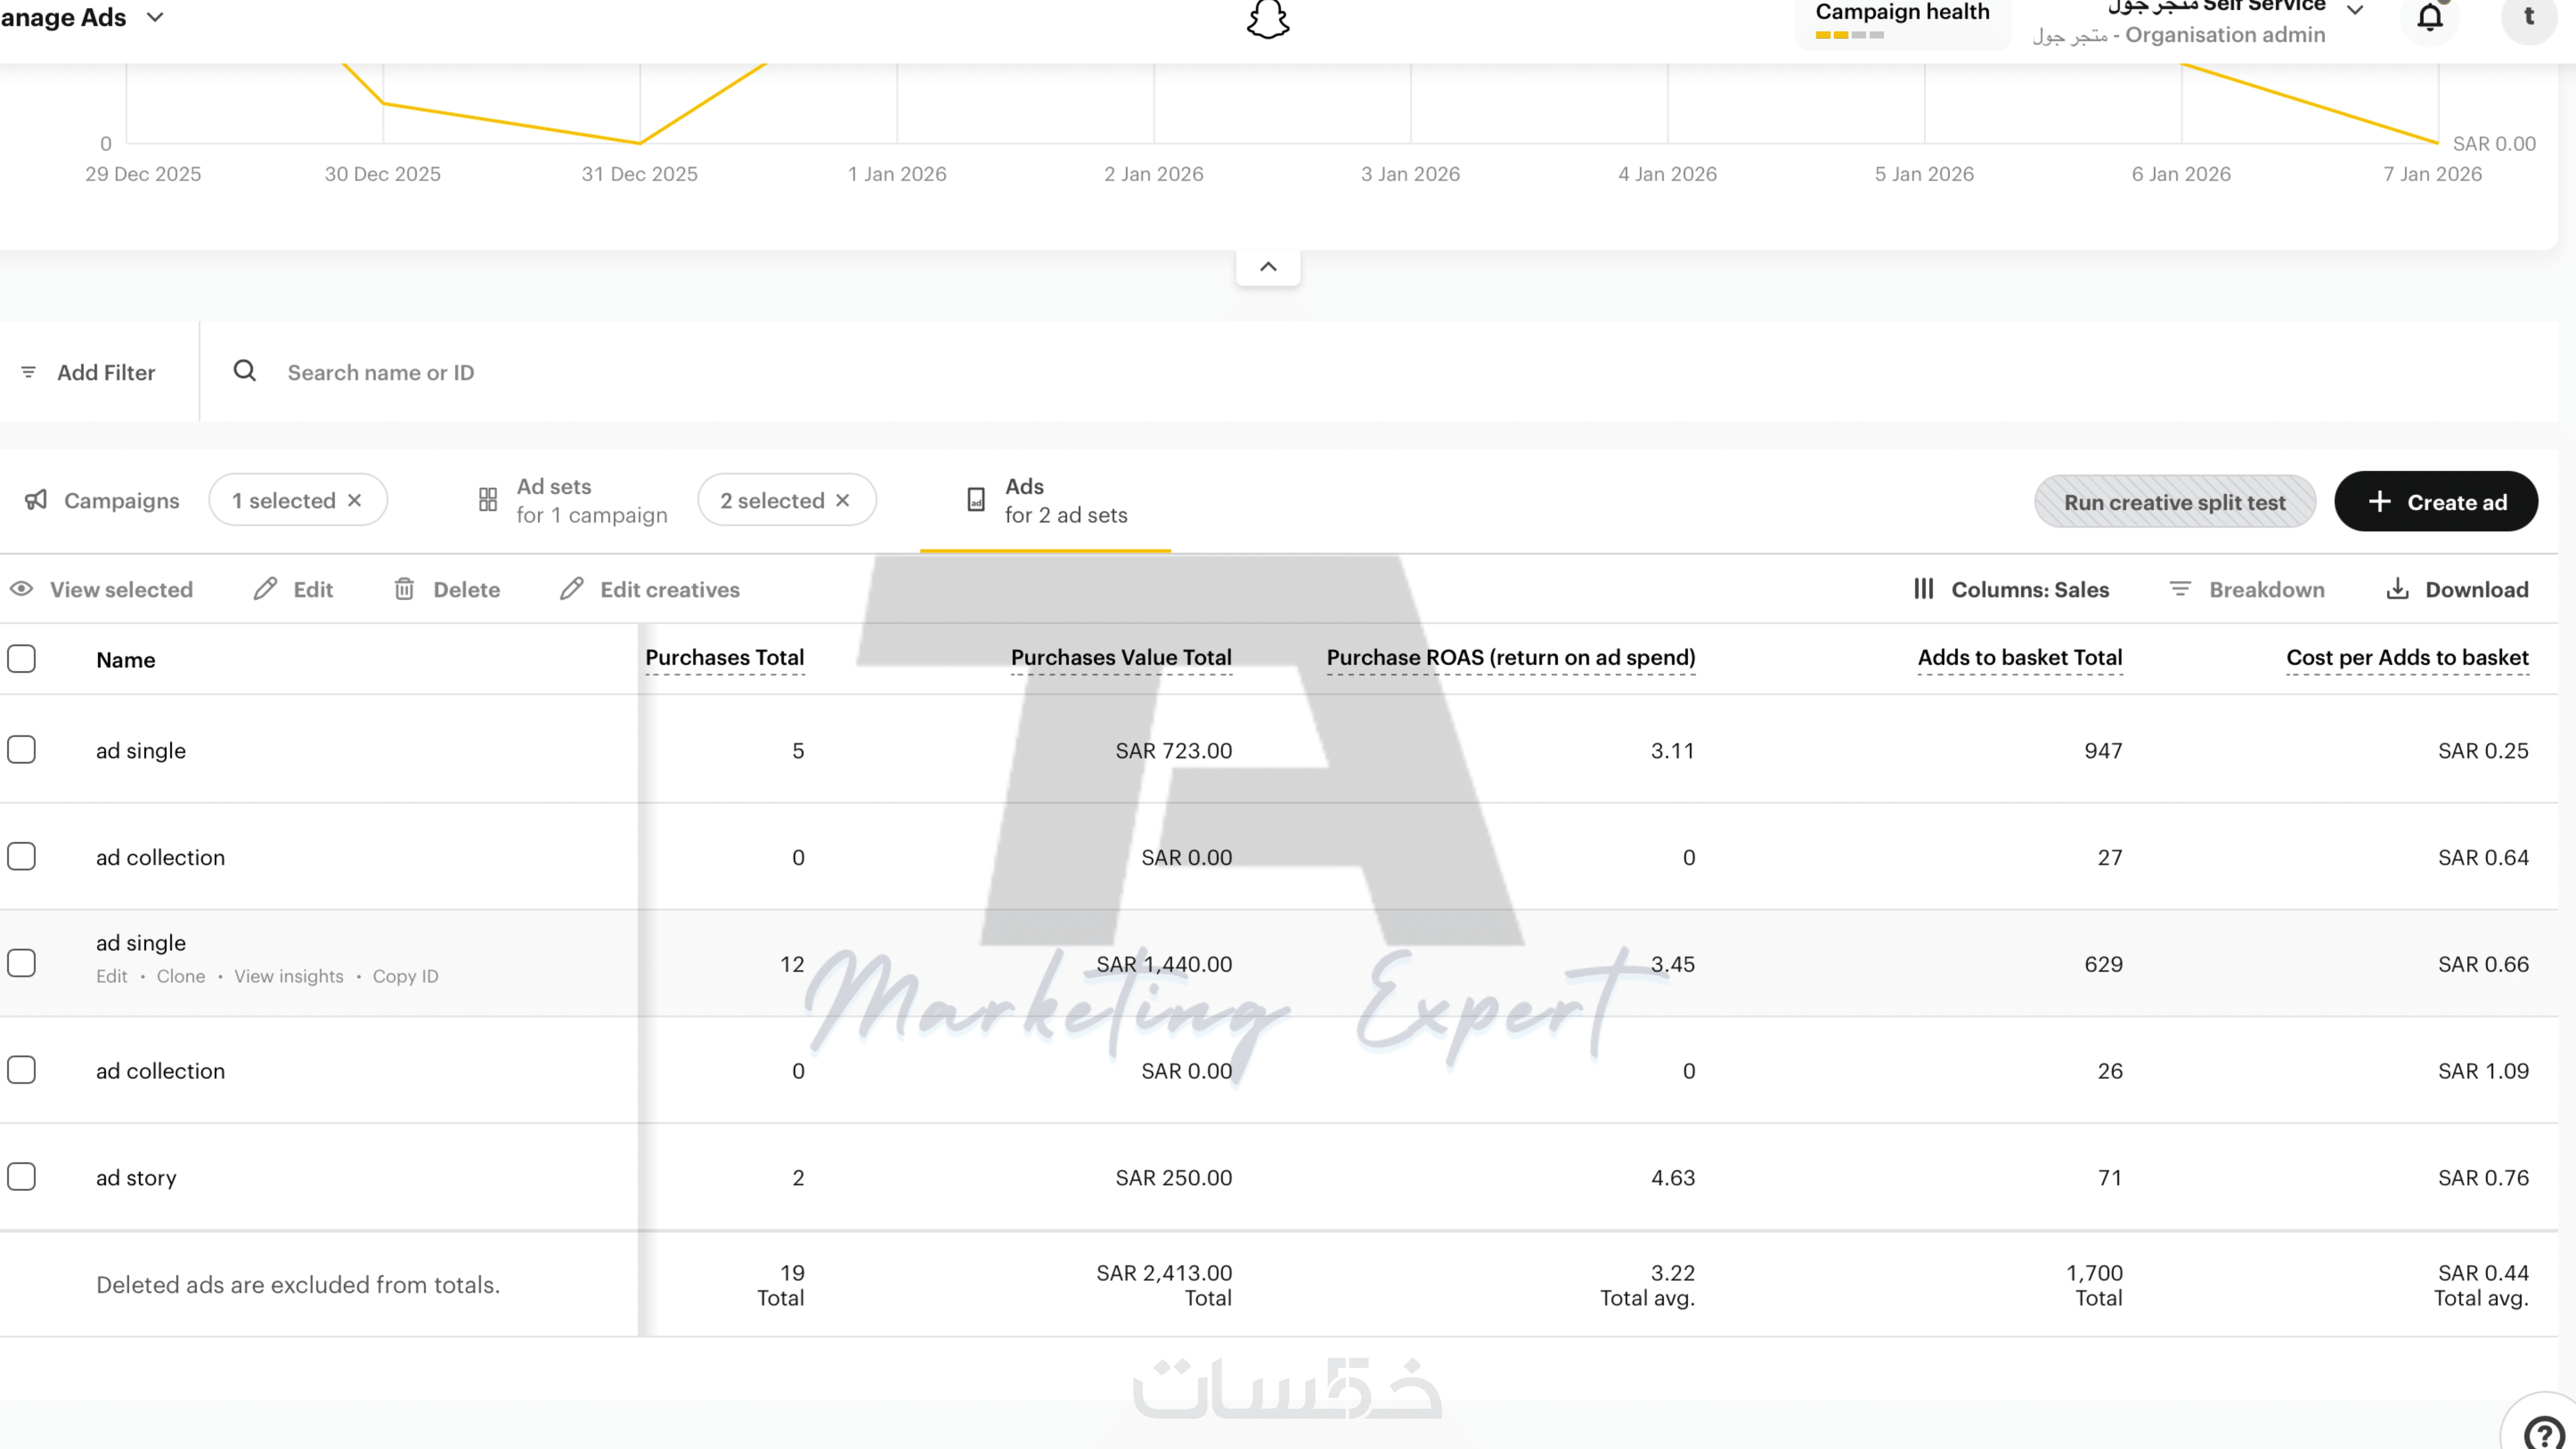Screen dimensions: 2576x1449
Task: Click the Edit pencil icon
Action: [x=265, y=589]
